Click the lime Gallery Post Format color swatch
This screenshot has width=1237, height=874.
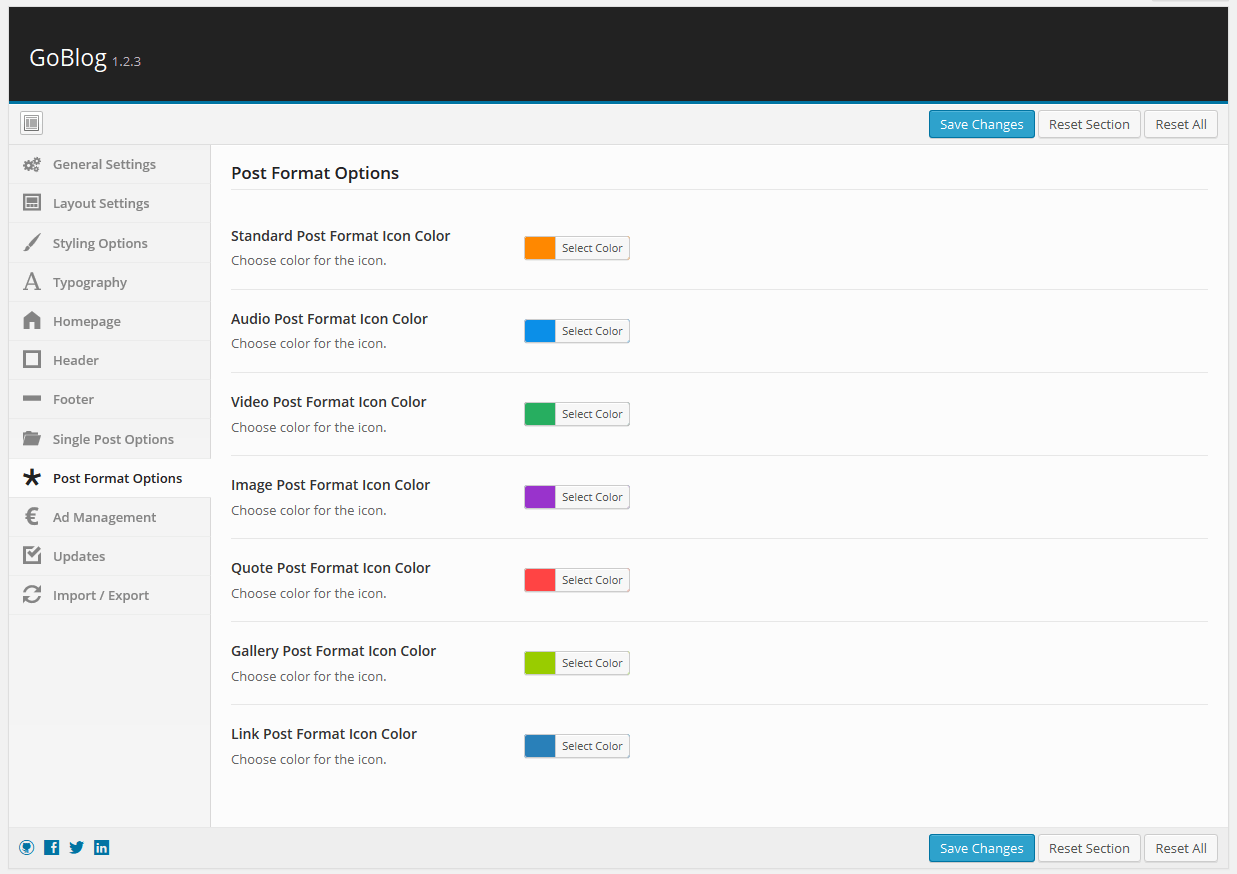tap(540, 663)
